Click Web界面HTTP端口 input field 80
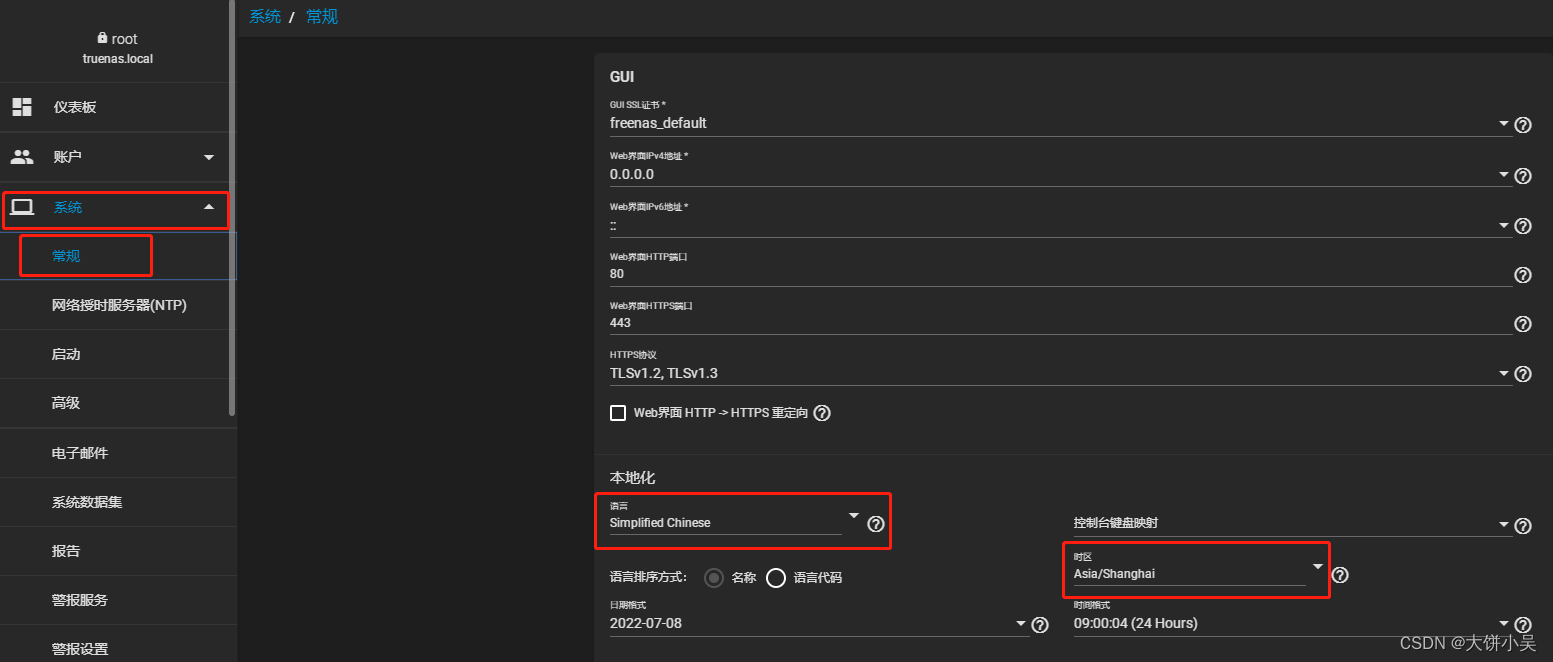The image size is (1553, 662). (1060, 273)
